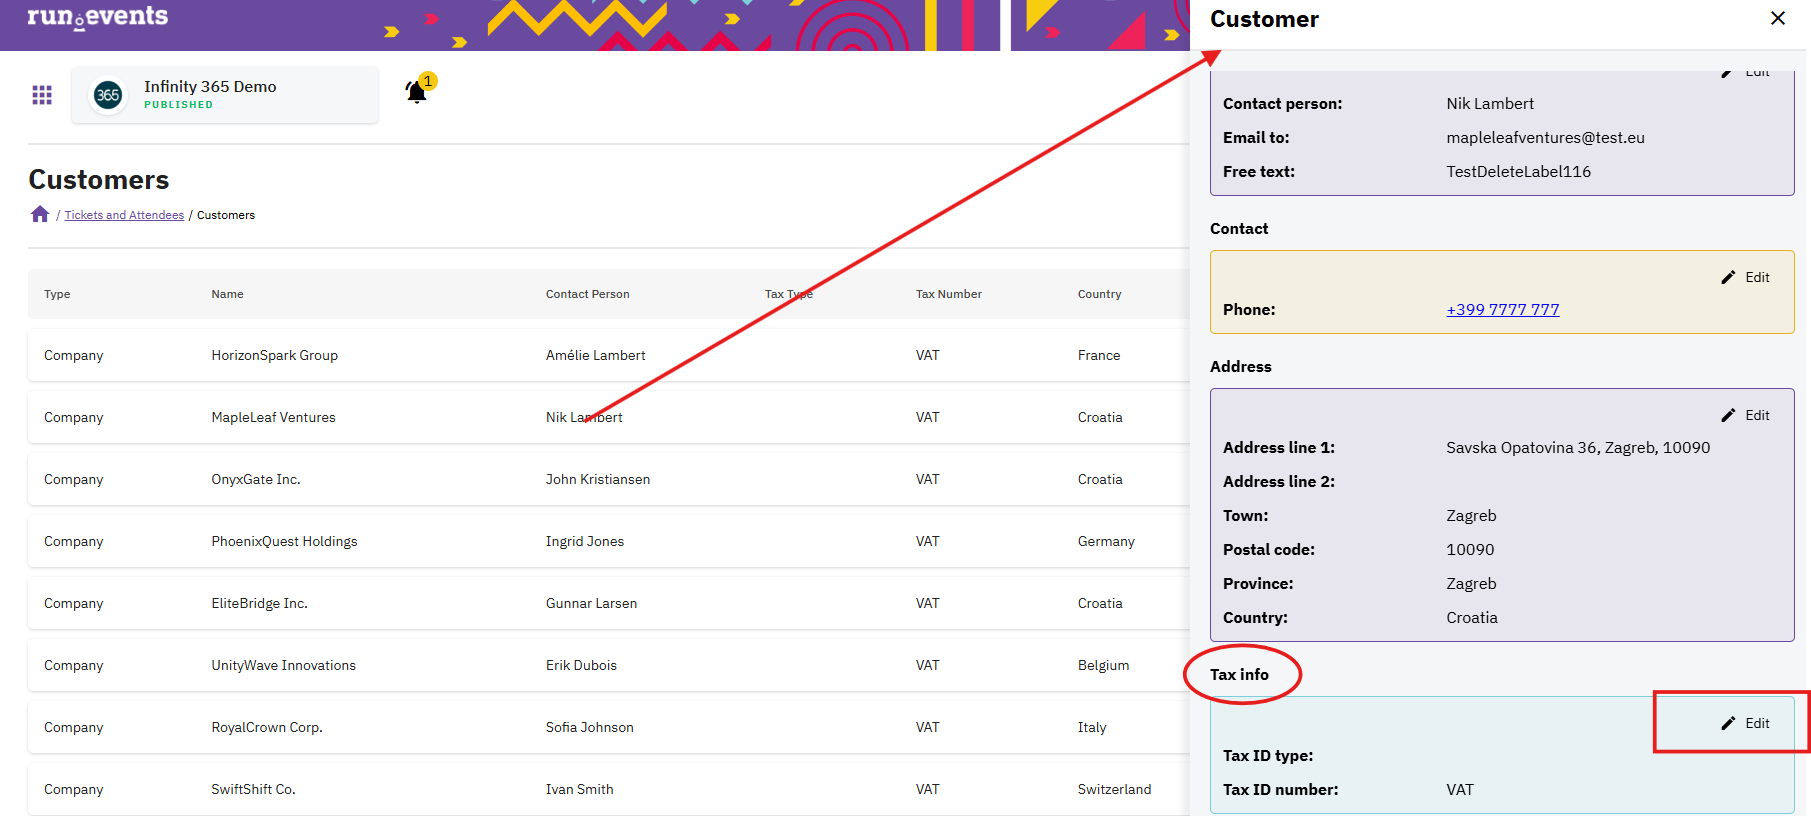Click the Name column header
This screenshot has height=816, width=1811.
tap(227, 294)
